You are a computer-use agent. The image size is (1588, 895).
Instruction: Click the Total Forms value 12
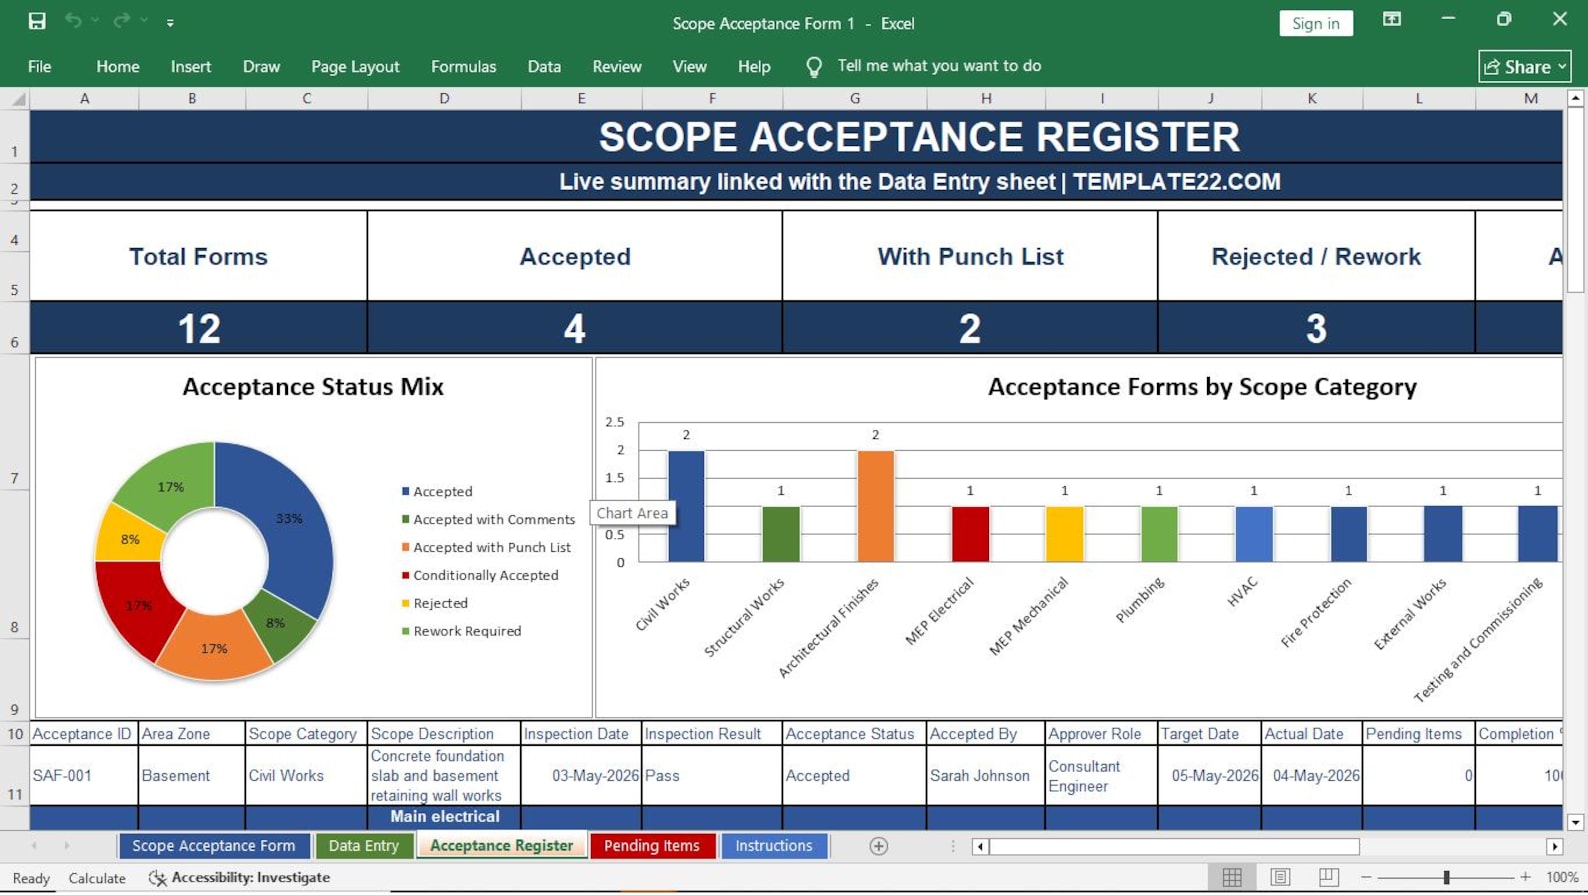click(x=198, y=328)
